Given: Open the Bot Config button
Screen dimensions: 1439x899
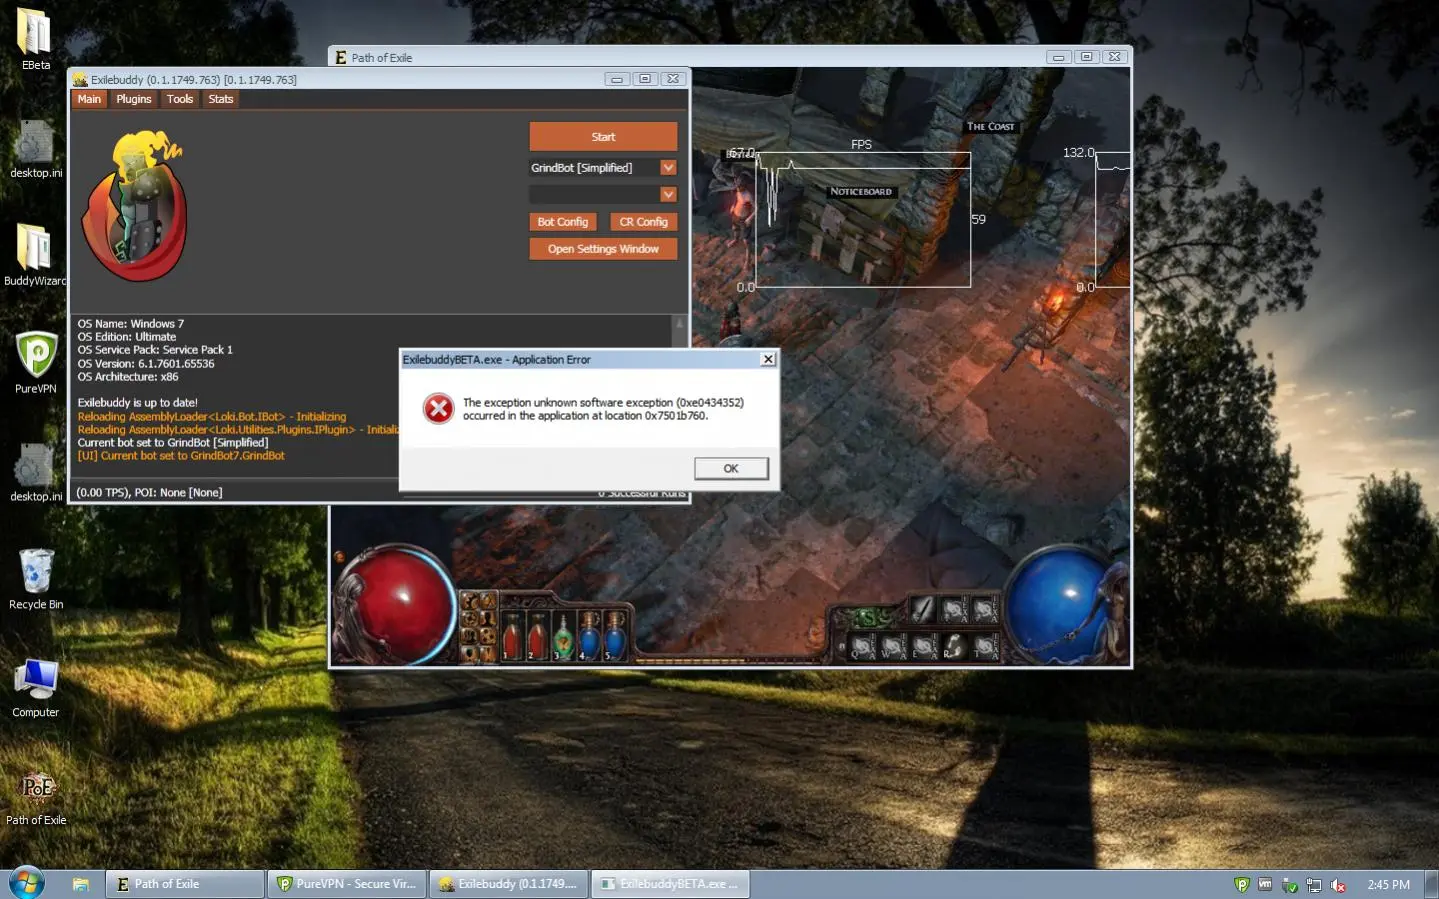Looking at the screenshot, I should (562, 222).
